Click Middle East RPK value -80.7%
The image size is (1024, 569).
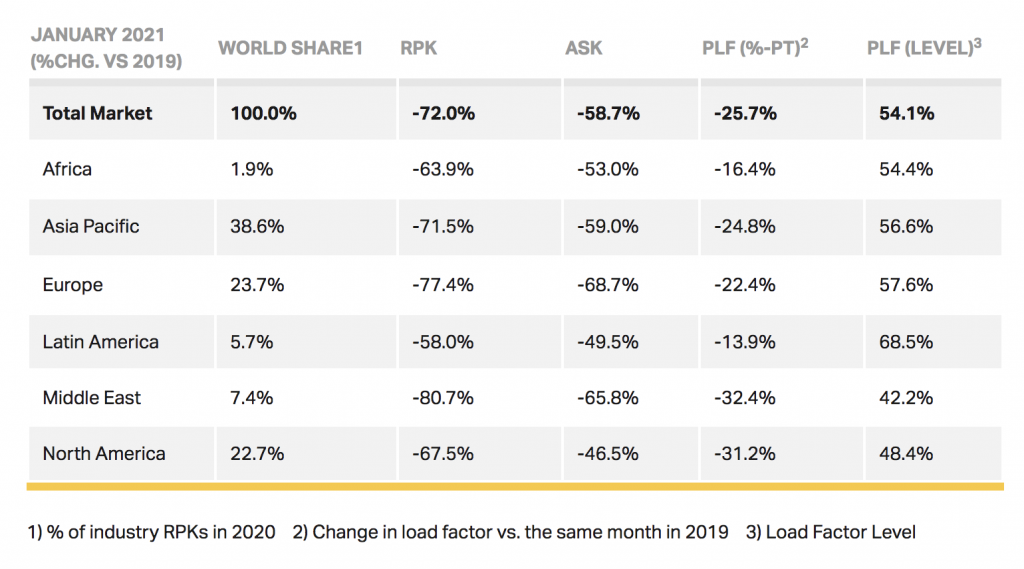pos(443,397)
